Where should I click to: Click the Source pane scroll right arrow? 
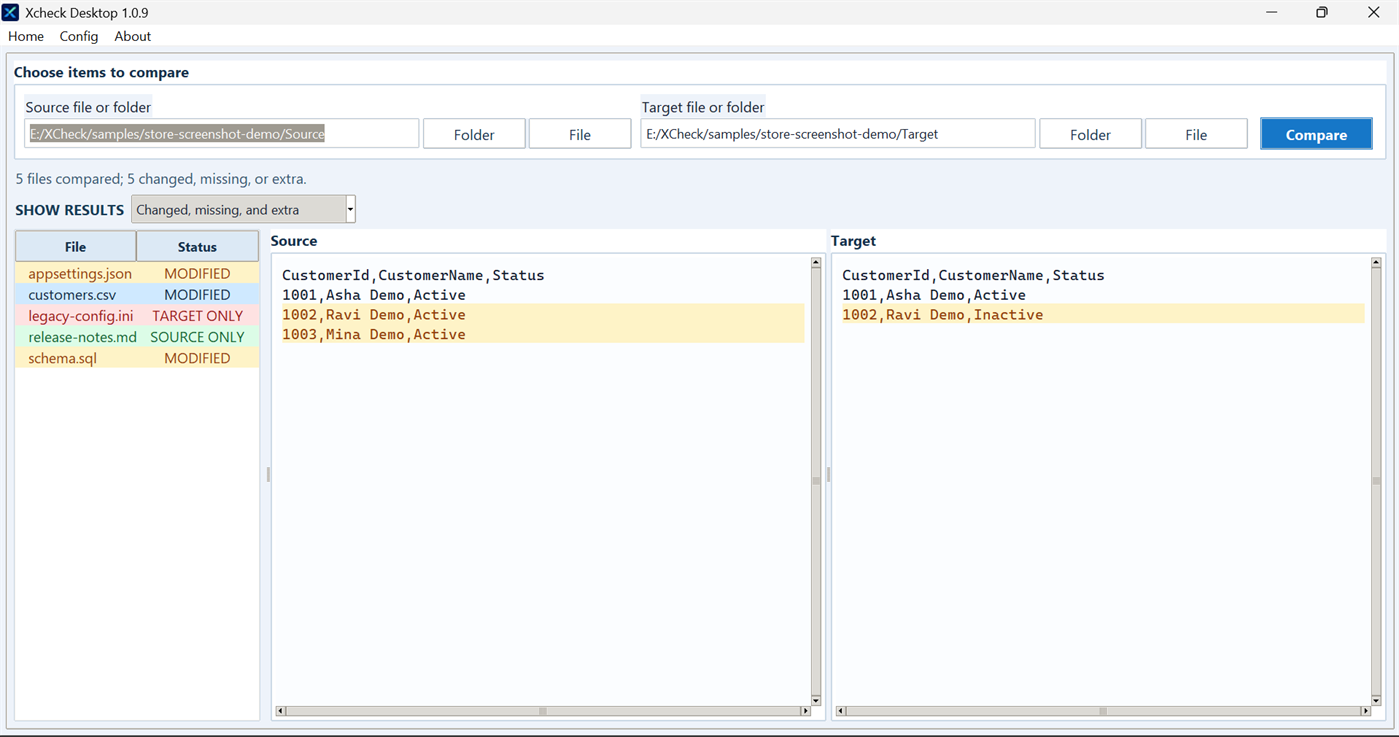tap(805, 711)
